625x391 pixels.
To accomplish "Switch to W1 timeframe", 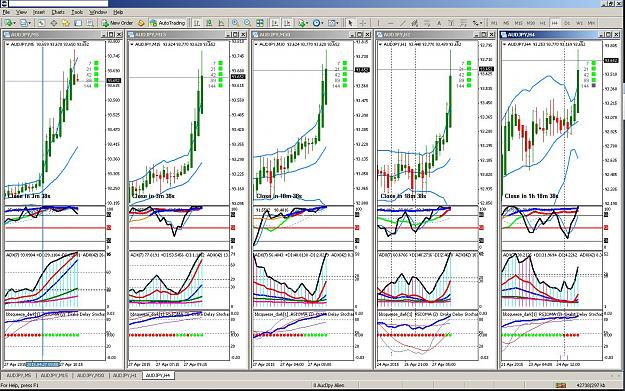I will click(579, 23).
